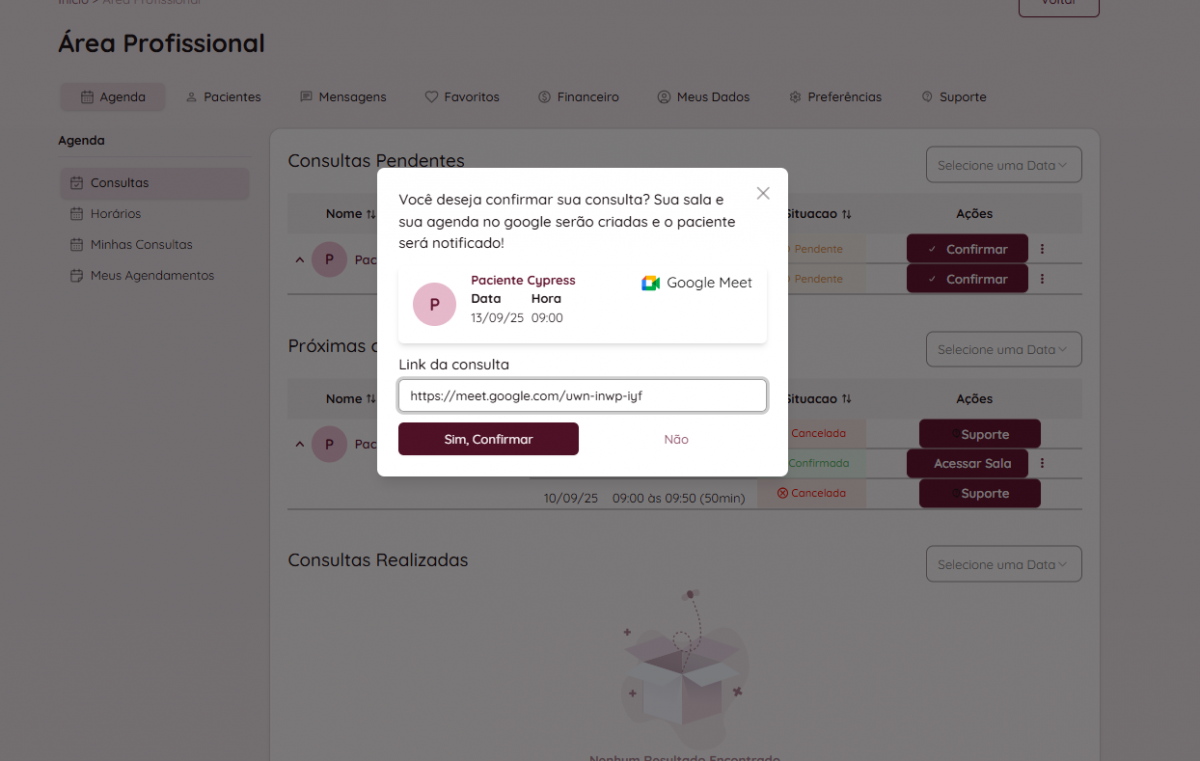Switch to the Mensagens tab
Image resolution: width=1200 pixels, height=761 pixels.
(x=343, y=97)
